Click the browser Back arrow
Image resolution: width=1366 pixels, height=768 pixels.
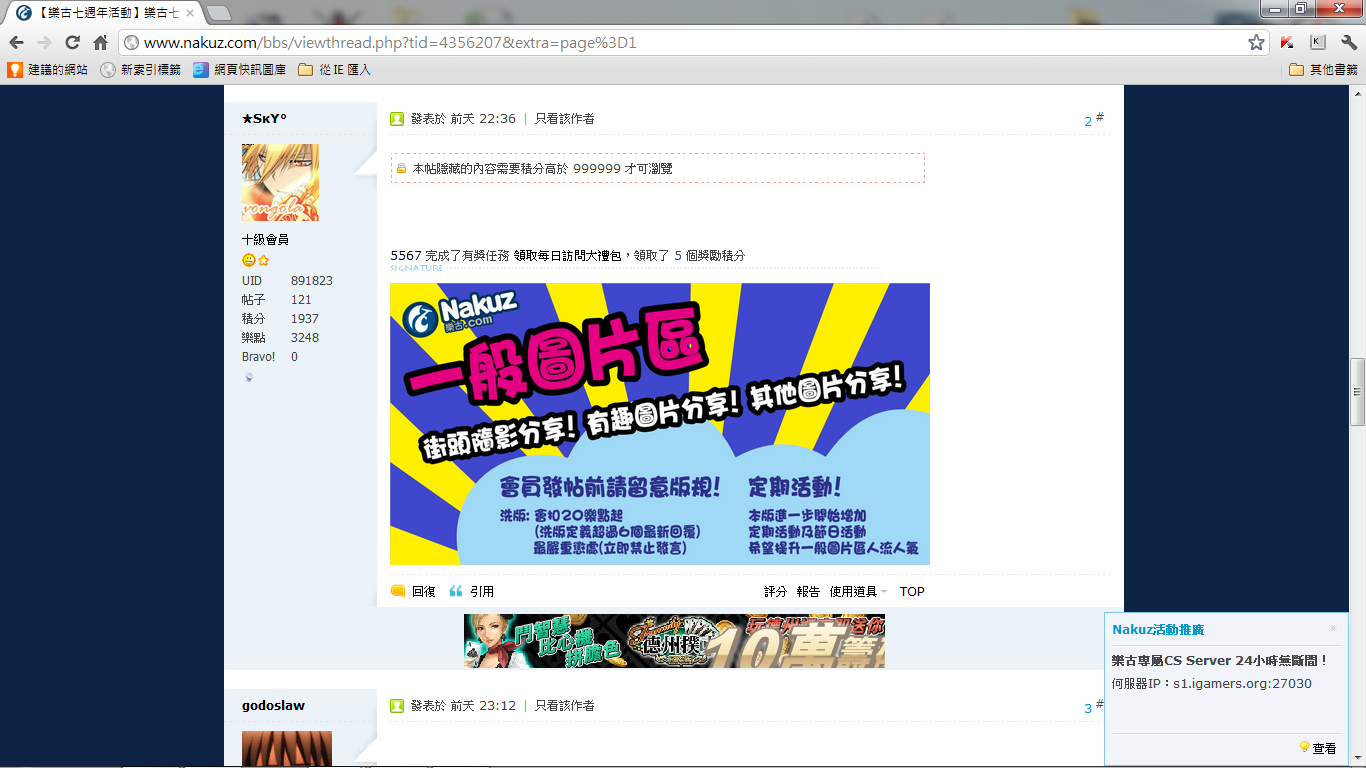[x=16, y=43]
